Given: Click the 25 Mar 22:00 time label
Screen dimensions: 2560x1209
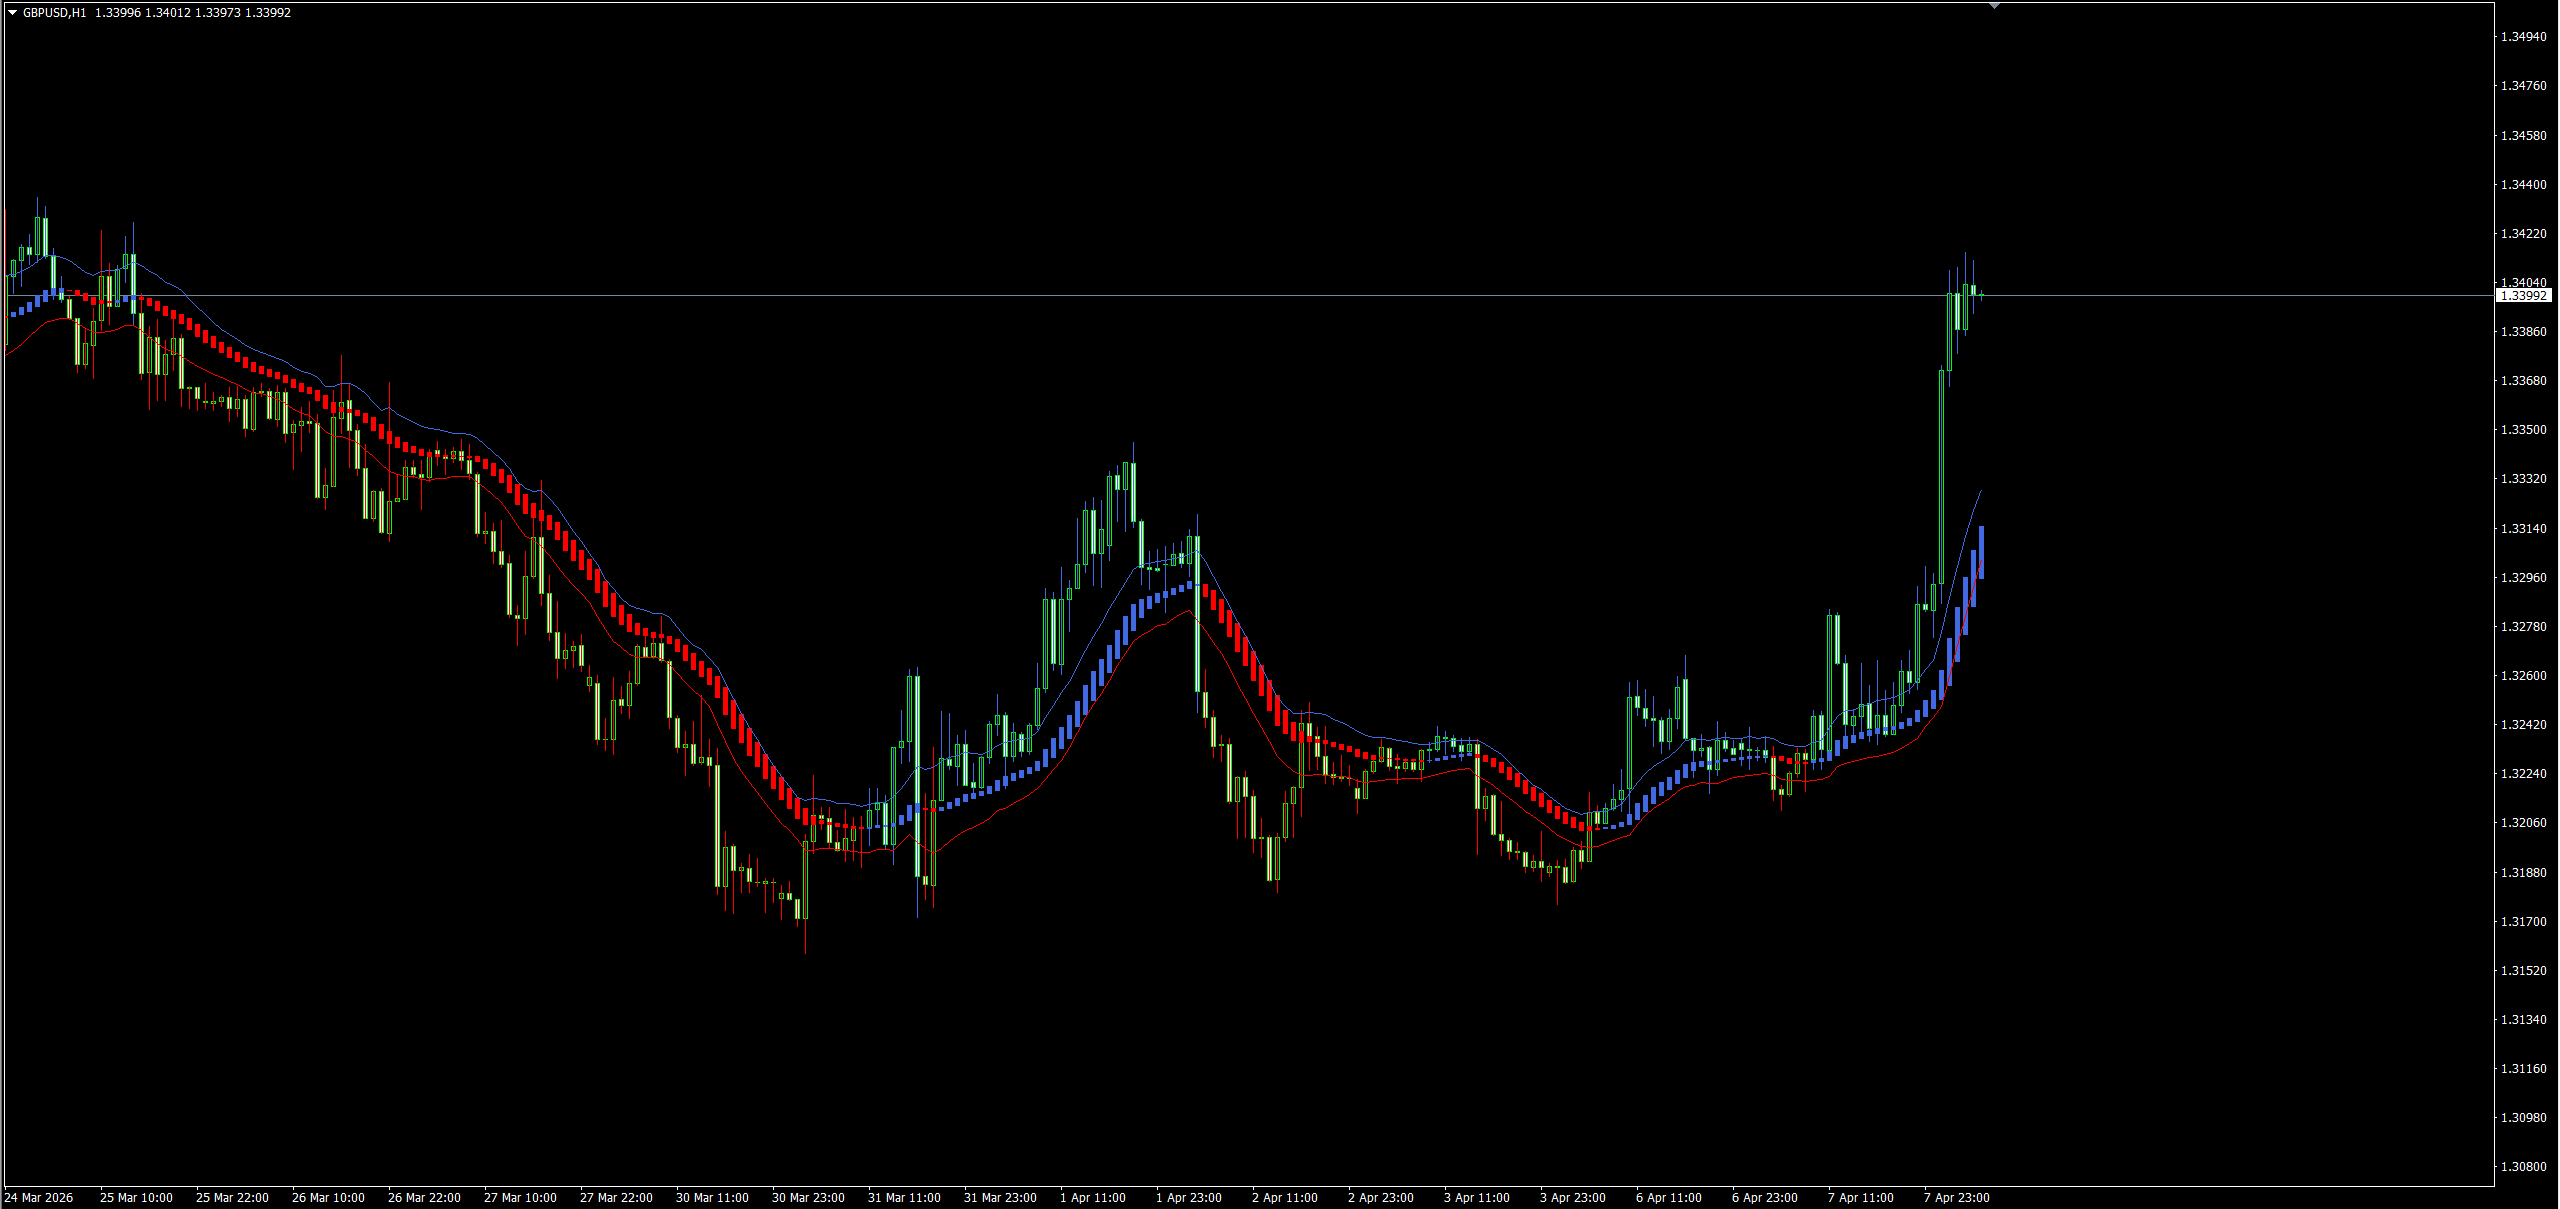Looking at the screenshot, I should click(232, 1198).
